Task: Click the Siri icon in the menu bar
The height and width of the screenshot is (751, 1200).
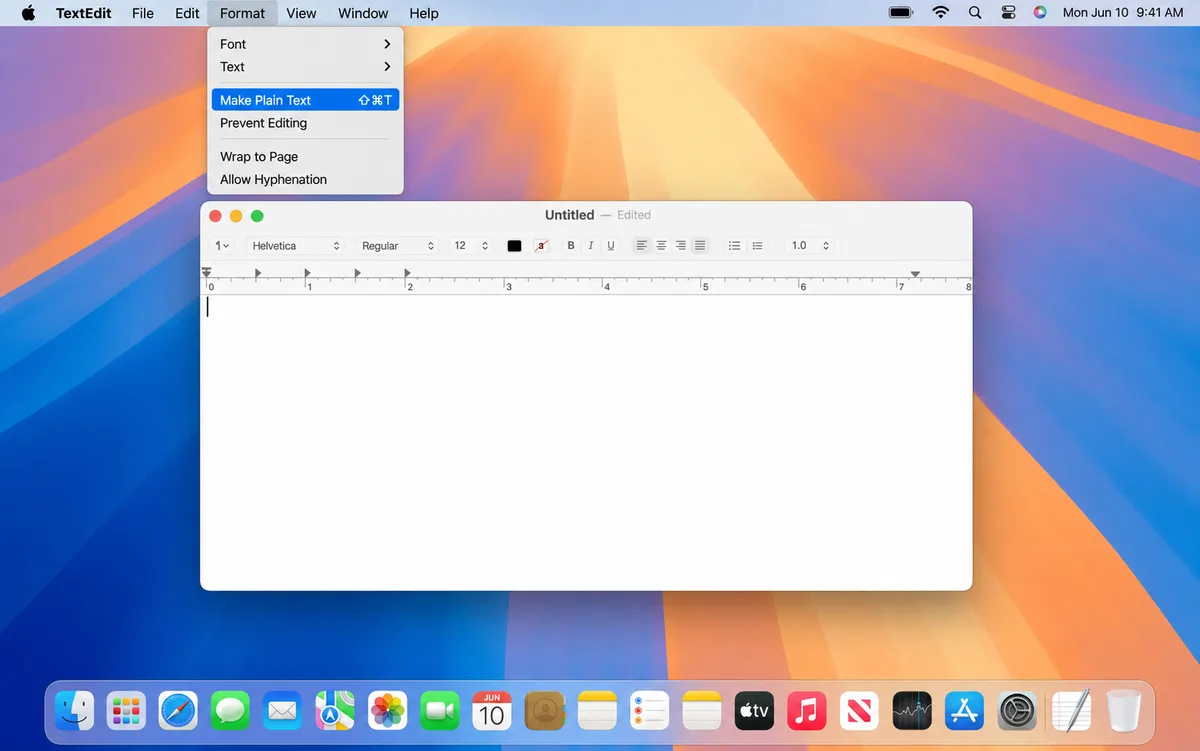Action: [x=1040, y=13]
